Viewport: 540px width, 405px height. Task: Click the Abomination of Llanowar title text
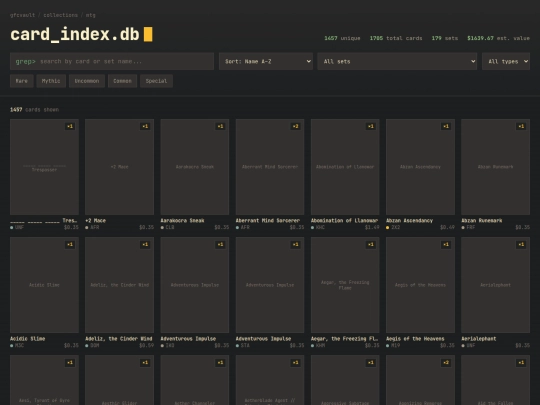tap(344, 221)
